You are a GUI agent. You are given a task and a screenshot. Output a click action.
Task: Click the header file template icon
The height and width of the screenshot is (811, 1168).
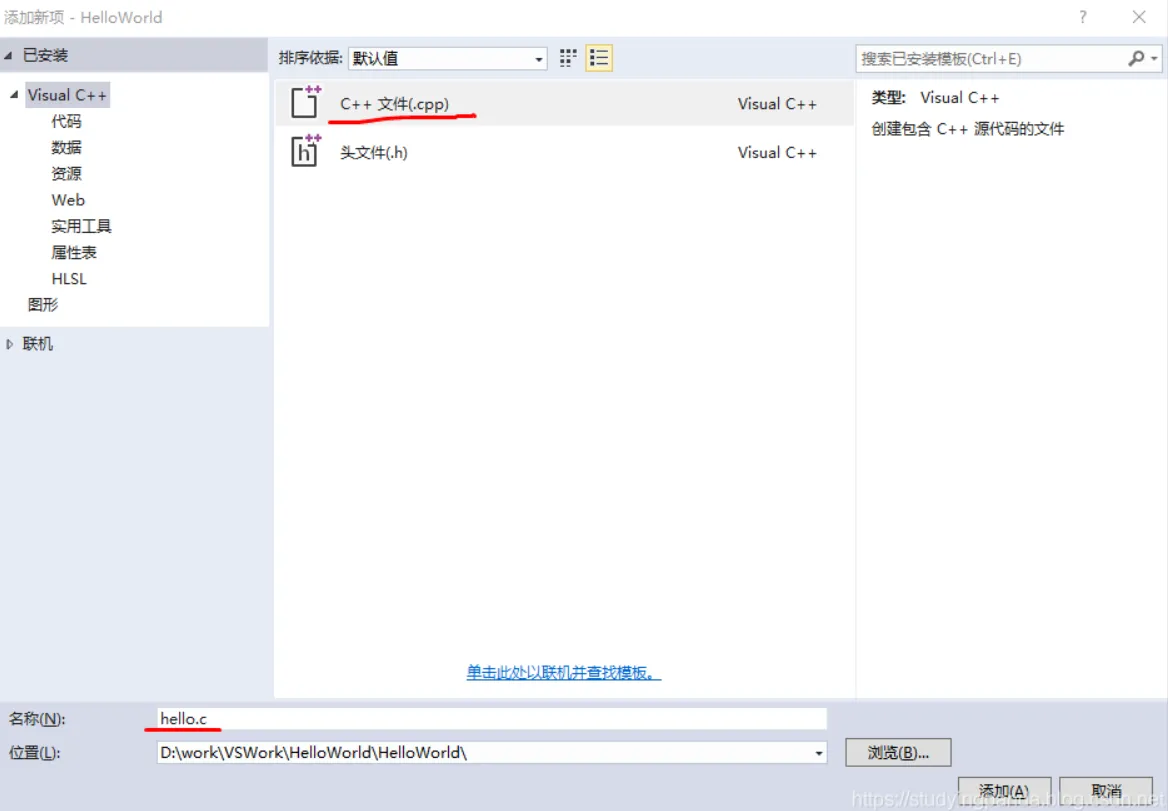(305, 150)
